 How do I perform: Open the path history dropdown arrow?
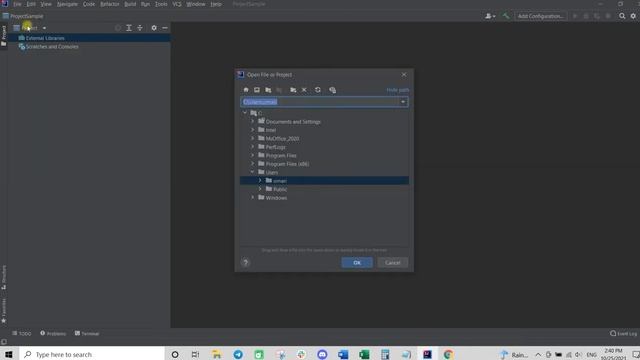click(403, 102)
